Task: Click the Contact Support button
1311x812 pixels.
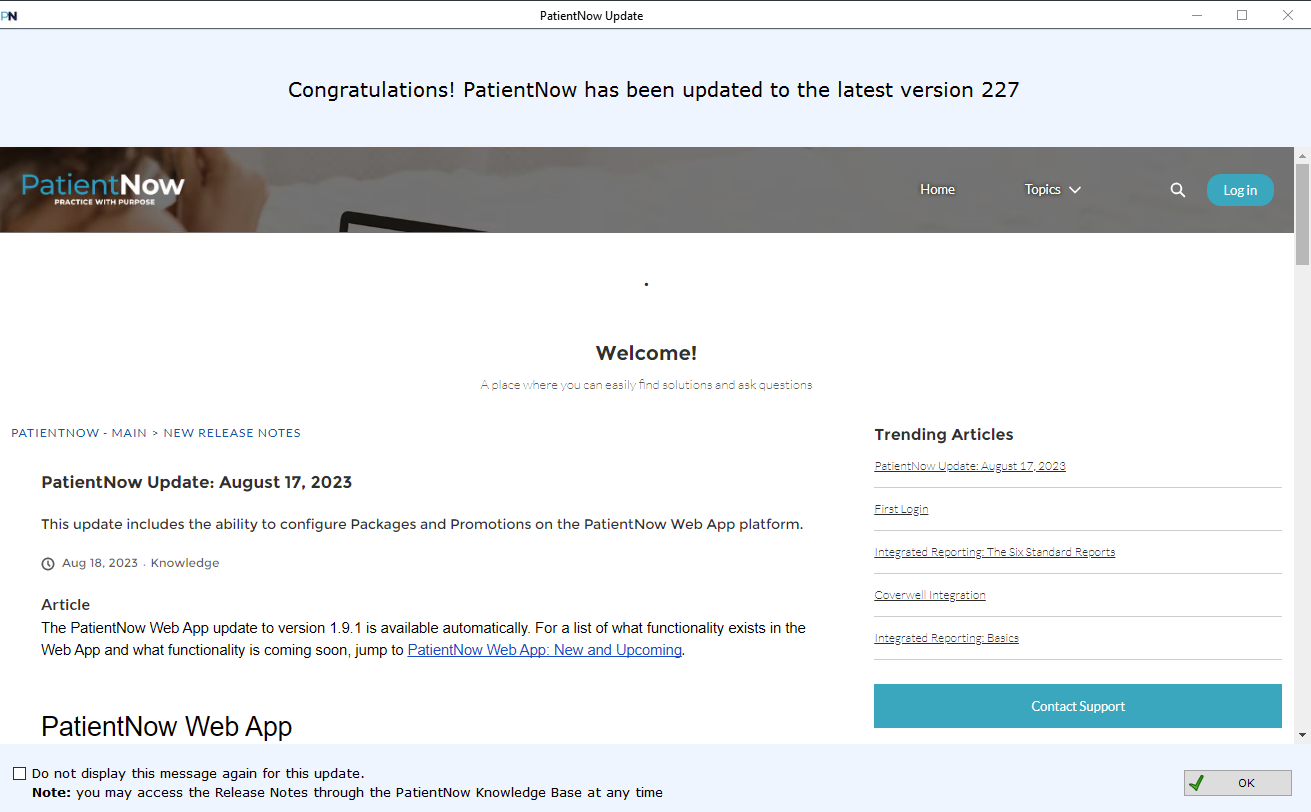Action: point(1077,706)
